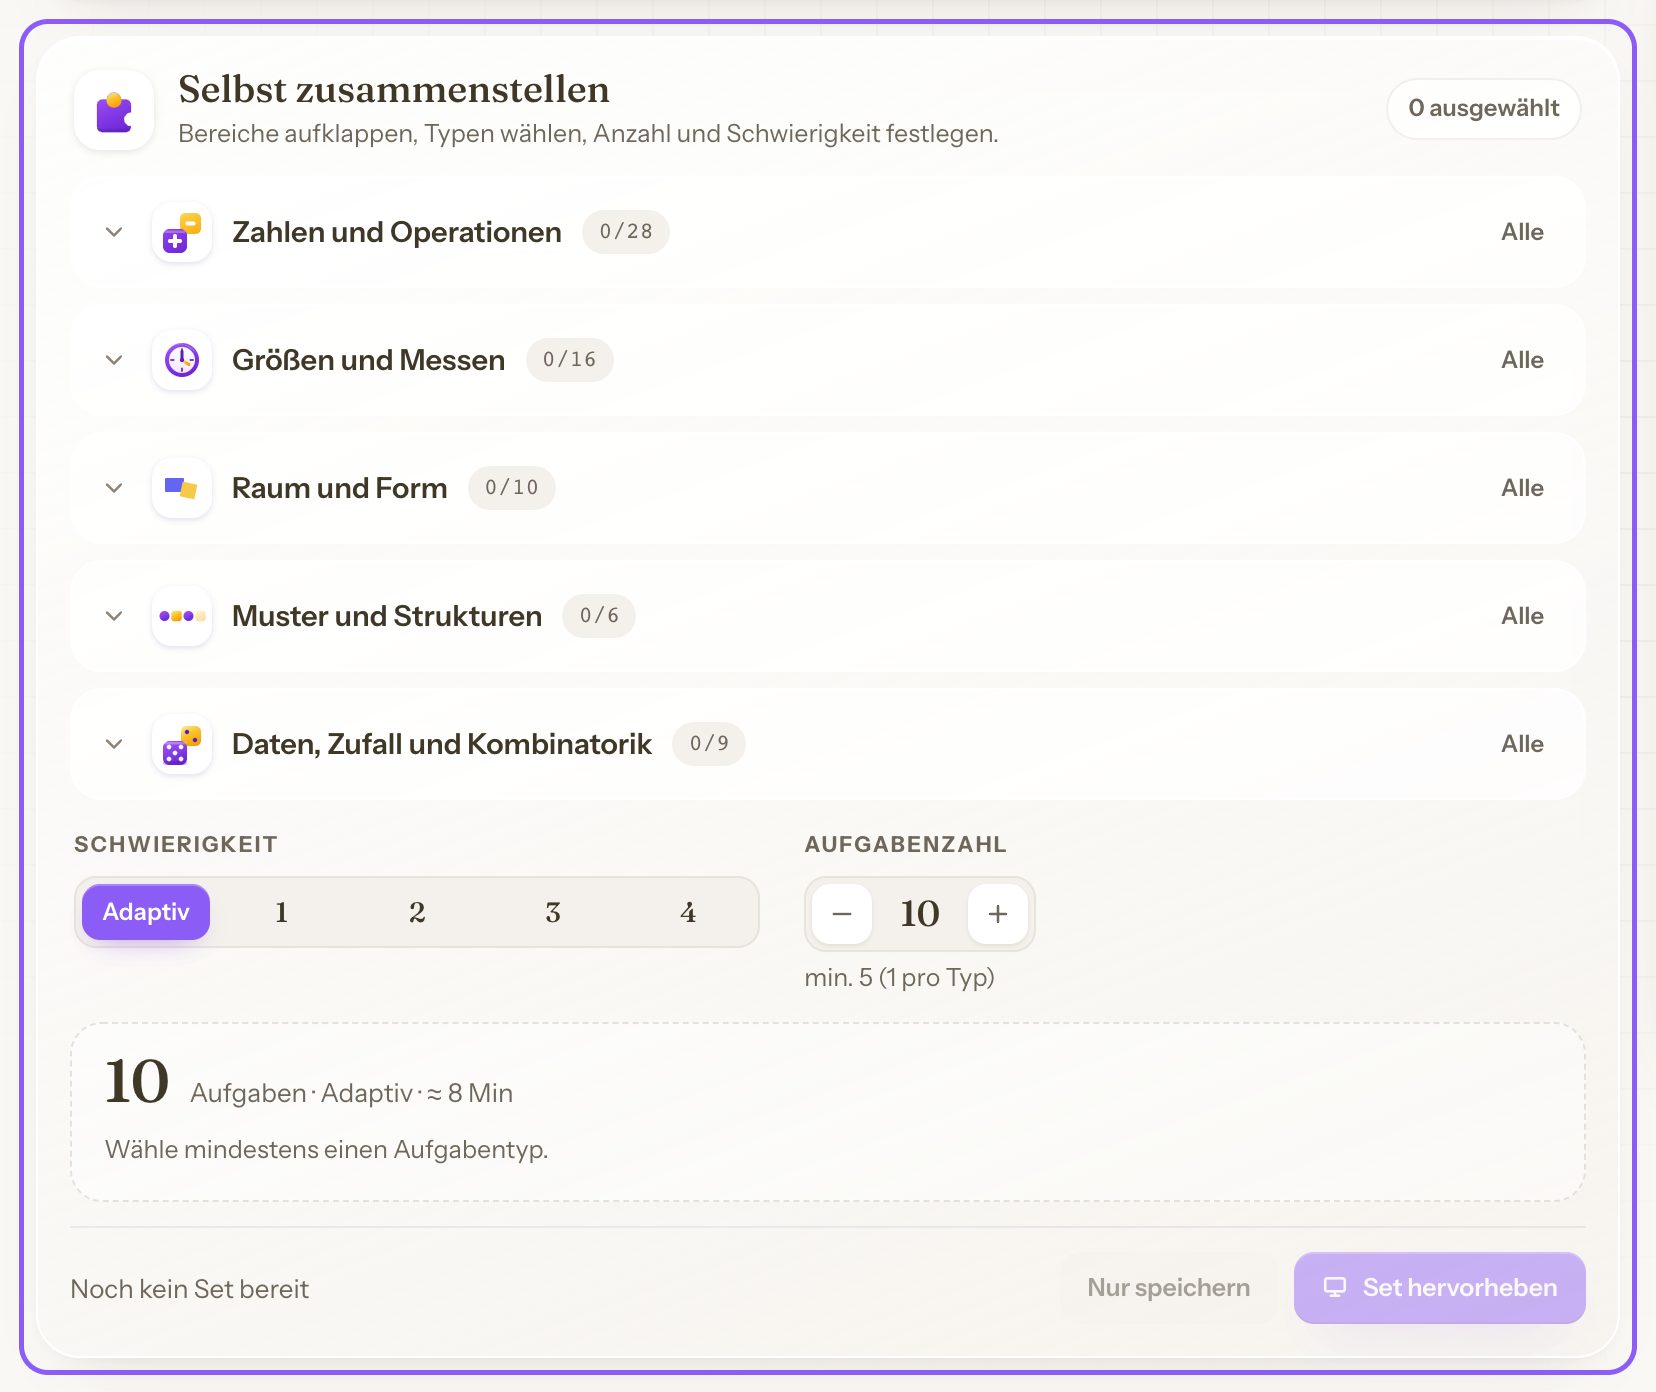Click the 0/28 counter badge
The image size is (1656, 1392).
(x=626, y=232)
